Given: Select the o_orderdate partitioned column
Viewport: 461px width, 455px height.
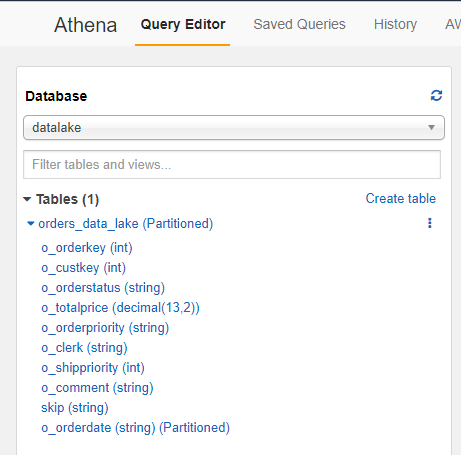Looking at the screenshot, I should [x=136, y=428].
